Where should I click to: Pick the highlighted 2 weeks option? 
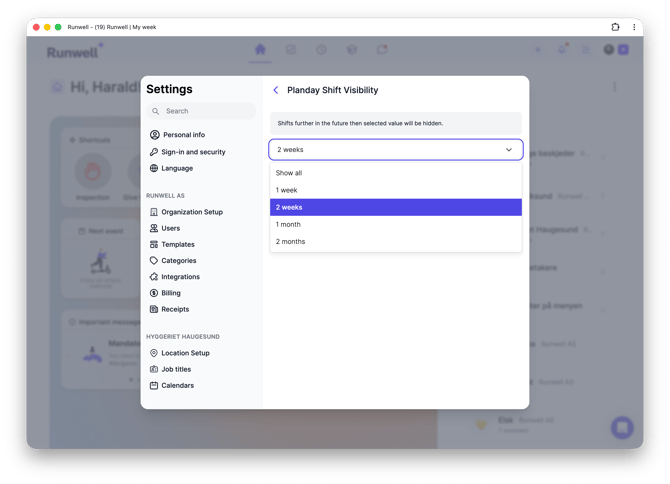[x=396, y=207]
